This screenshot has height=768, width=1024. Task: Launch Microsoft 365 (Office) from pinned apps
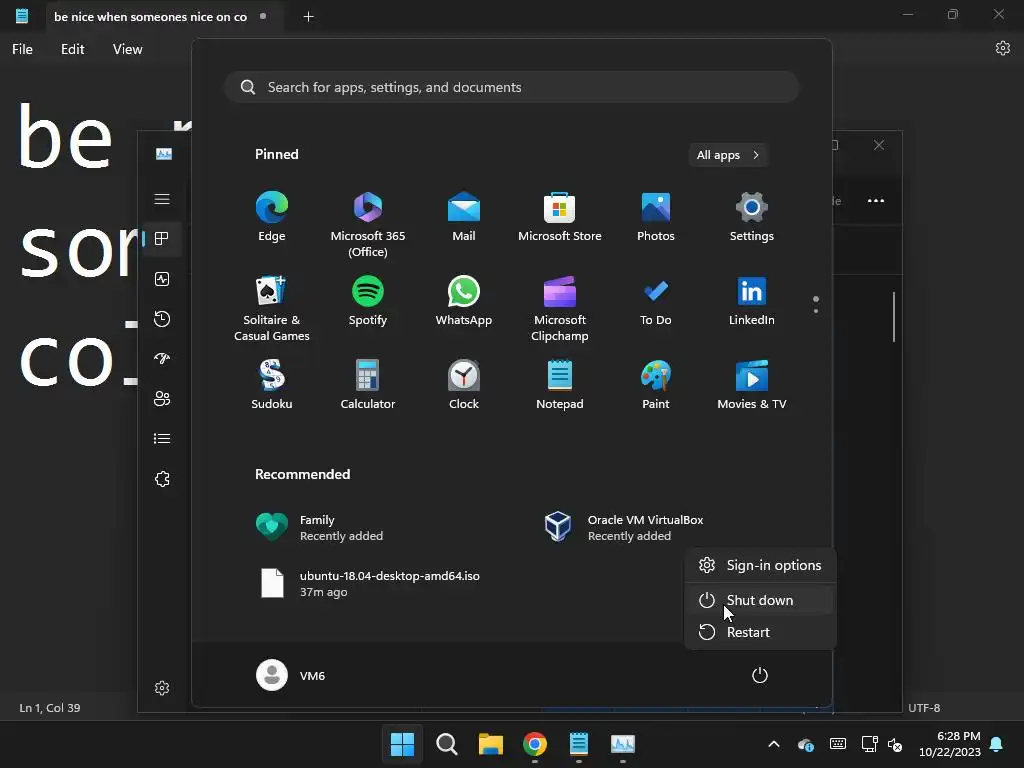click(368, 225)
